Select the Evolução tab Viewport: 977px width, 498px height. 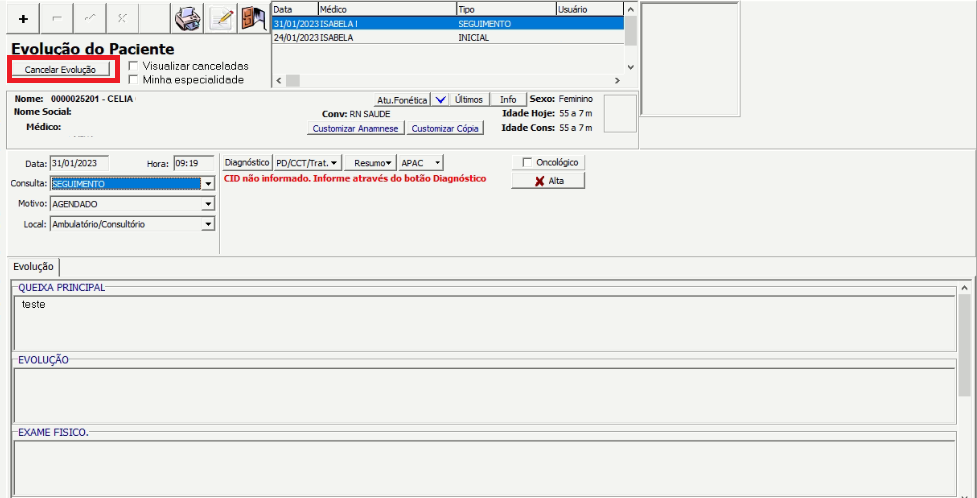tap(33, 267)
